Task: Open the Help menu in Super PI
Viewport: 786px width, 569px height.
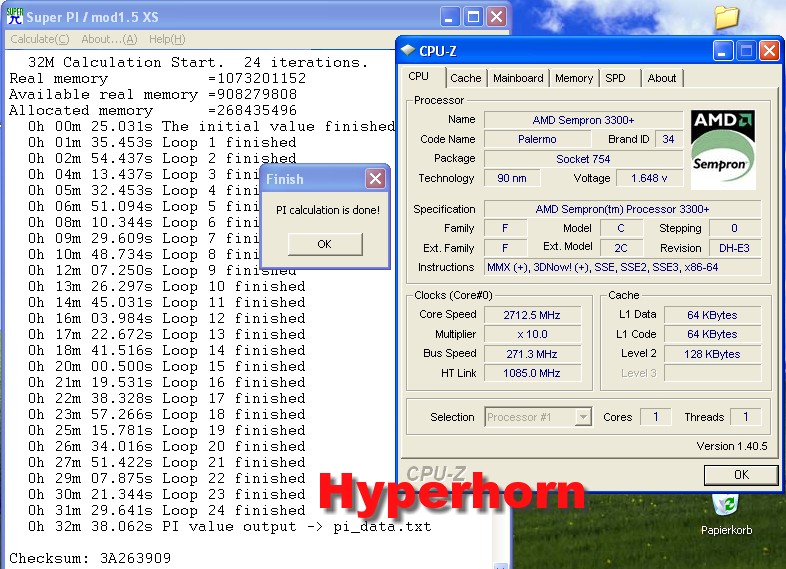Action: [167, 39]
